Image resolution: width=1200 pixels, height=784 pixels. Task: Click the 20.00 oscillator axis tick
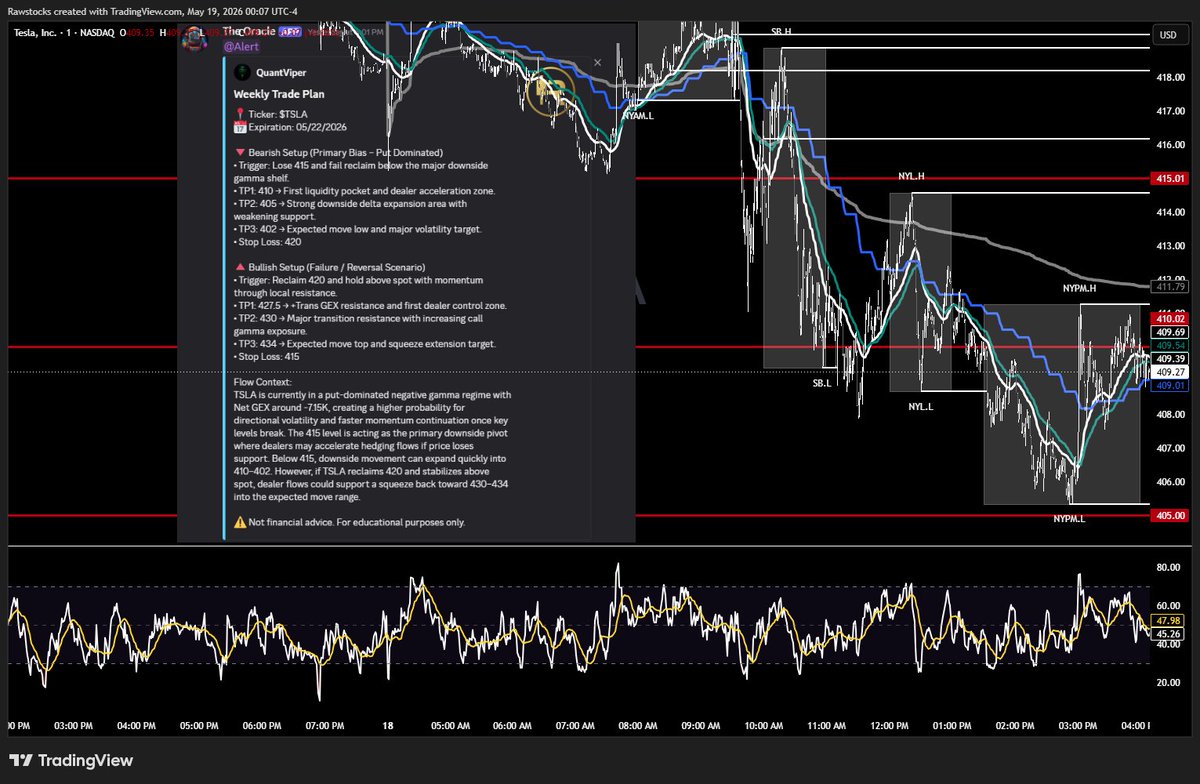(1169, 682)
